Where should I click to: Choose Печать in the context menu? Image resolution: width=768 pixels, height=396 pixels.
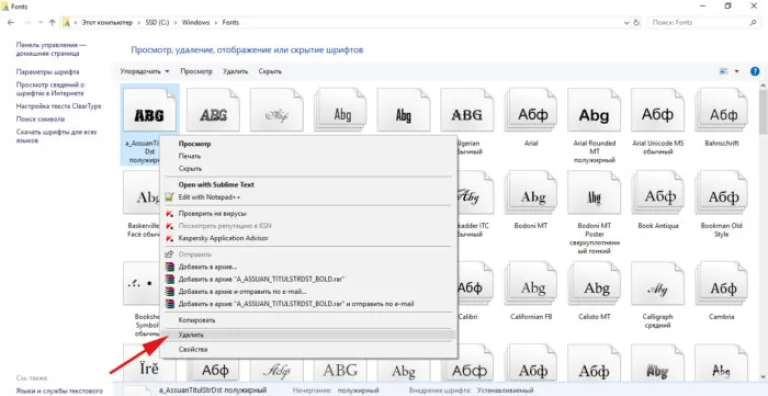[x=309, y=156]
